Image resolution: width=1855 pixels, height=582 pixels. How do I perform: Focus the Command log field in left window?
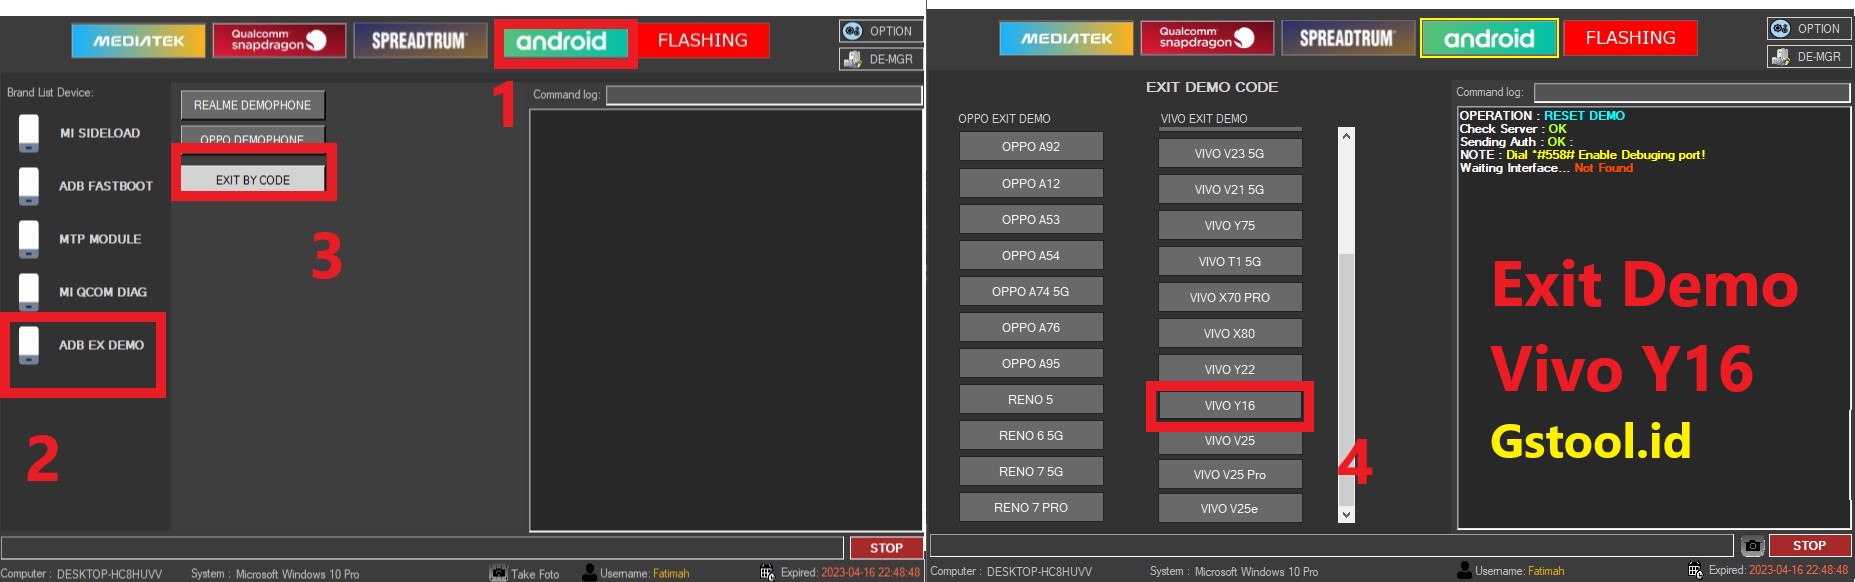[x=764, y=95]
